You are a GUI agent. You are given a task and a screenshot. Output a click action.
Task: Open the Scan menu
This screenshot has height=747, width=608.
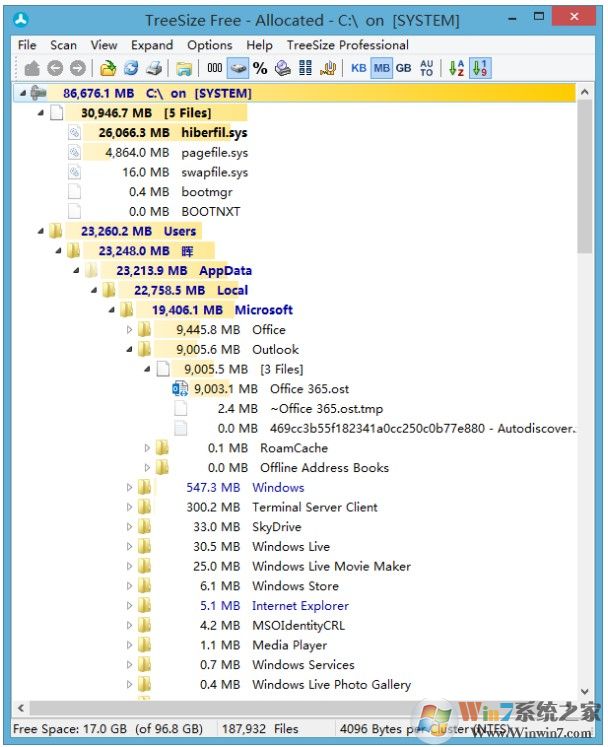63,45
